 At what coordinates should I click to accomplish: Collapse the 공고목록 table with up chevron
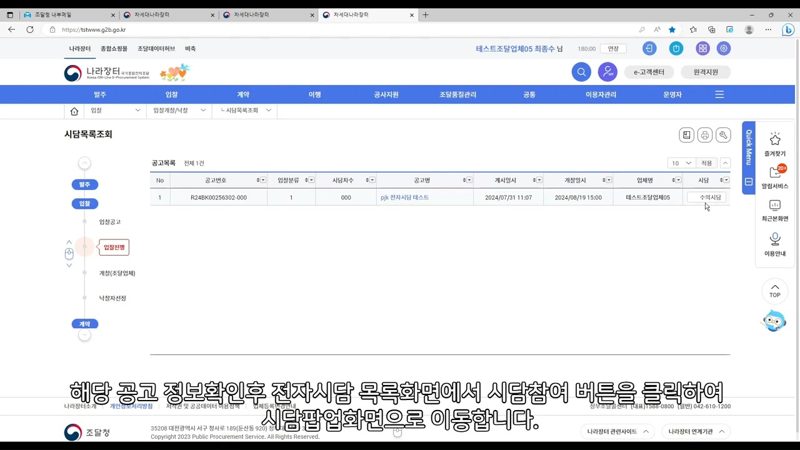(x=725, y=163)
